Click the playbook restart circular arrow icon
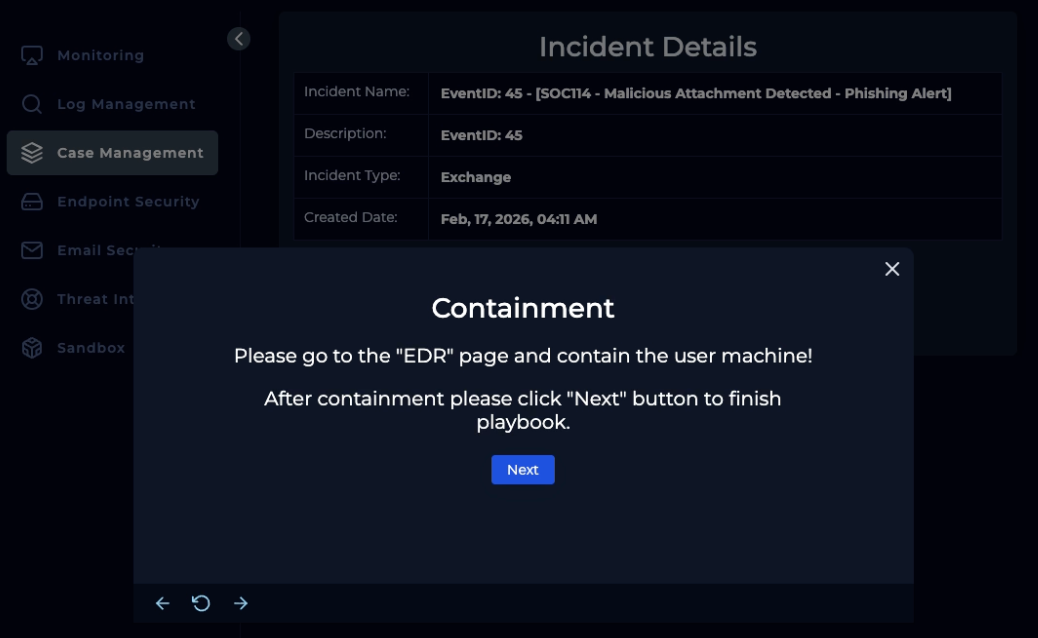1038x638 pixels. (201, 603)
